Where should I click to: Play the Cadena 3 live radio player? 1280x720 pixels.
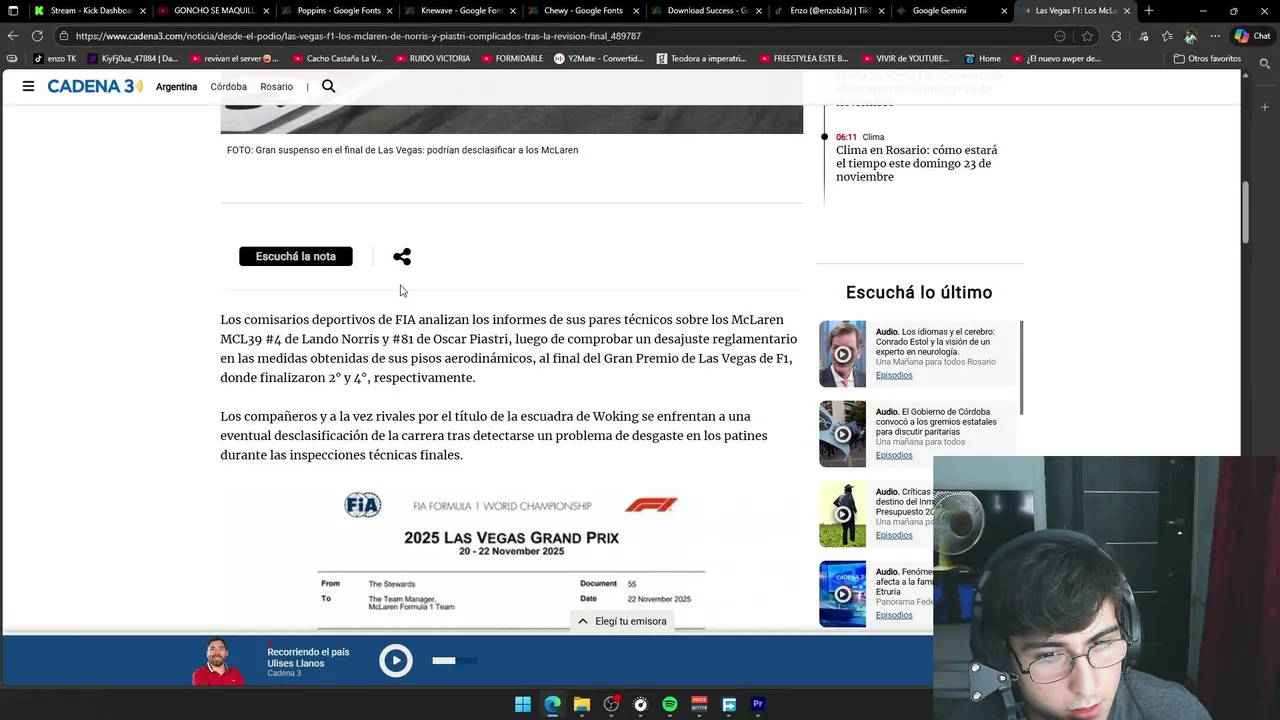pos(396,660)
